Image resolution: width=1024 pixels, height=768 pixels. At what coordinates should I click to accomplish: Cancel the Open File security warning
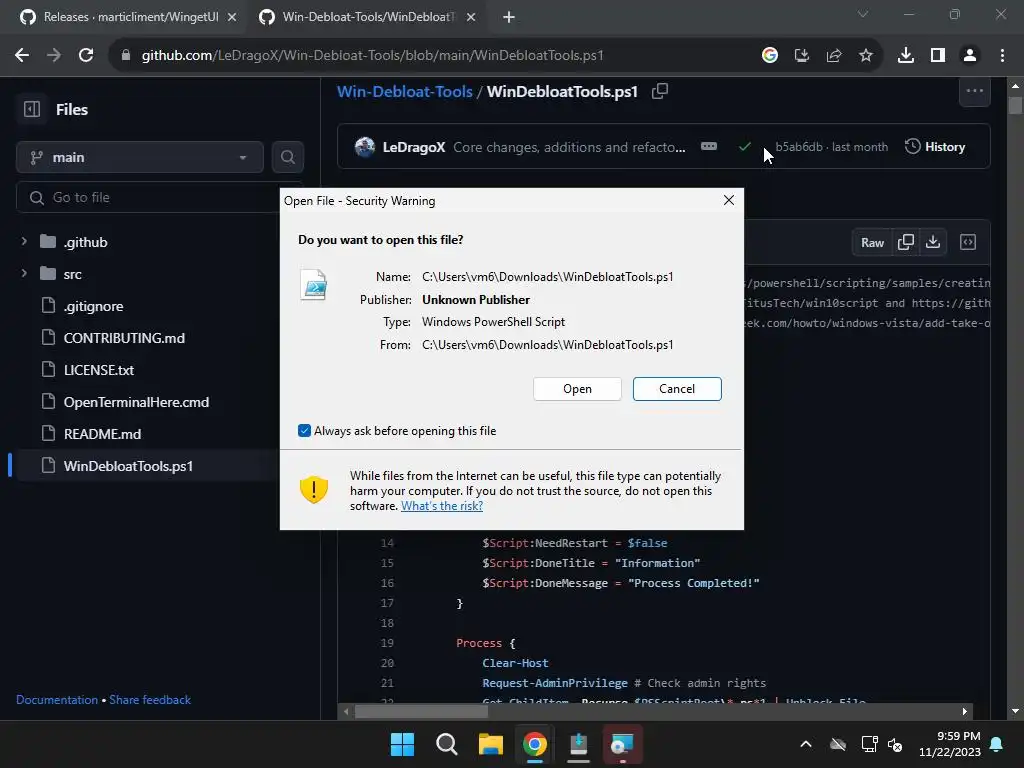coord(677,389)
